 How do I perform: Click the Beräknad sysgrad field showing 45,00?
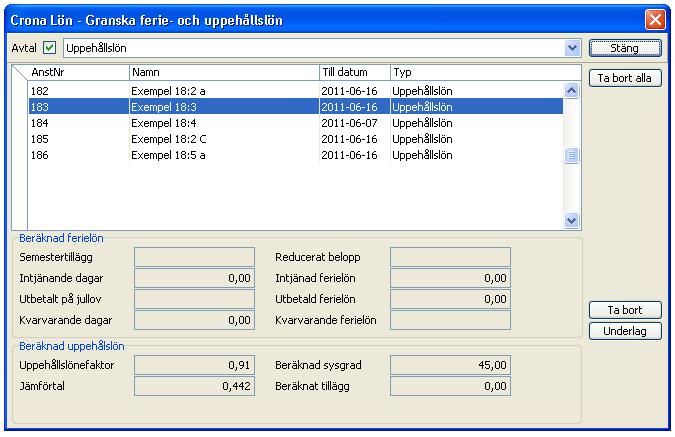click(x=450, y=365)
